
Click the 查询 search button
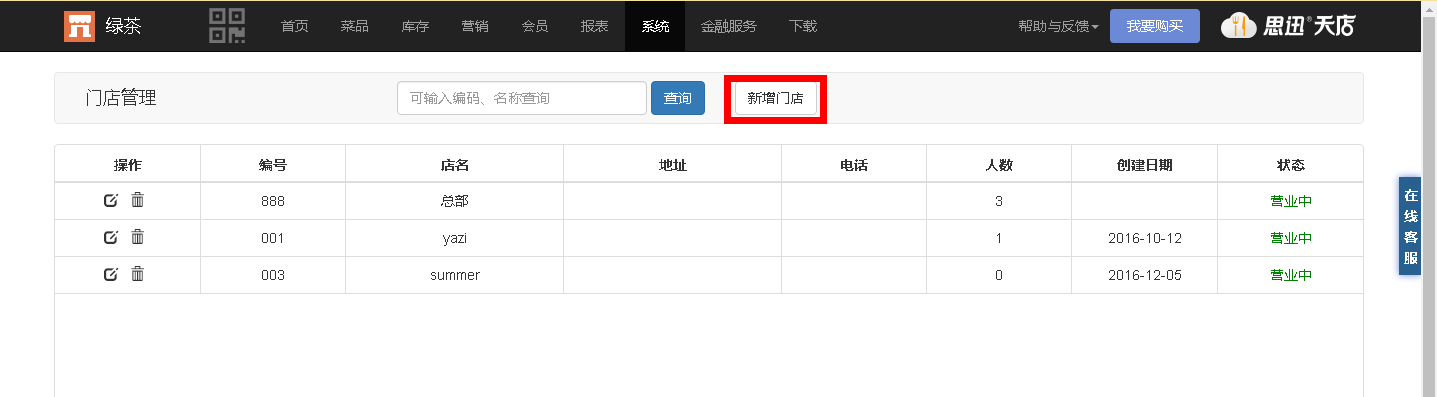coord(678,98)
